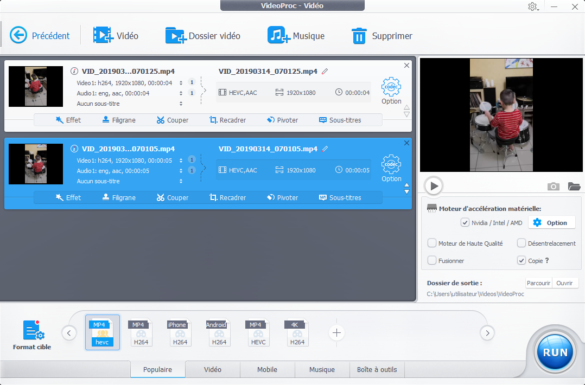Select 4K H264 format preset
Image resolution: width=585 pixels, height=385 pixels.
point(297,332)
